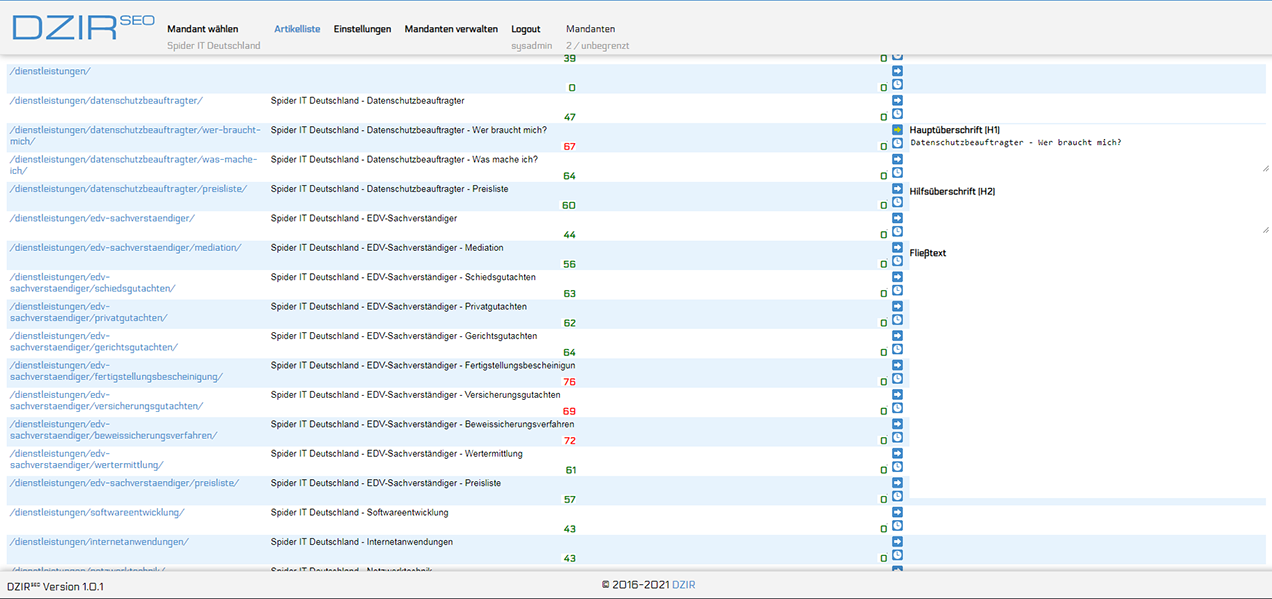
Task: Click clock icon for Versicherungsgutachten row
Action: click(897, 409)
